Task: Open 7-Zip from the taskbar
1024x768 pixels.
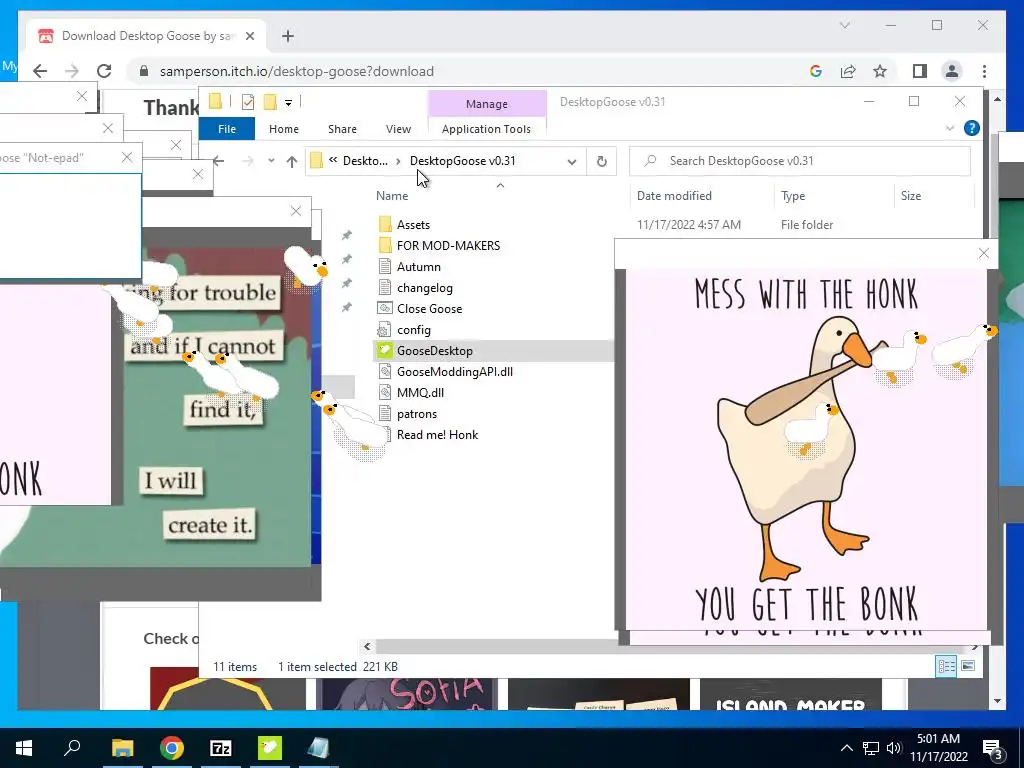Action: (x=221, y=748)
